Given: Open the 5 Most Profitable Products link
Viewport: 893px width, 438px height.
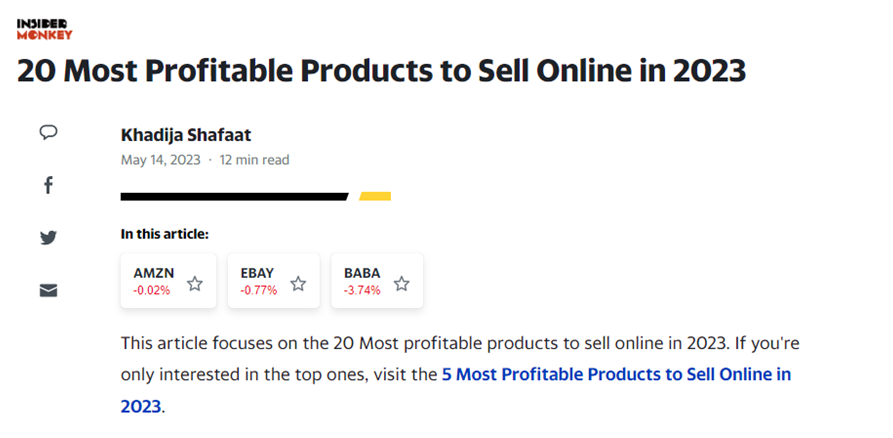Looking at the screenshot, I should click(616, 375).
